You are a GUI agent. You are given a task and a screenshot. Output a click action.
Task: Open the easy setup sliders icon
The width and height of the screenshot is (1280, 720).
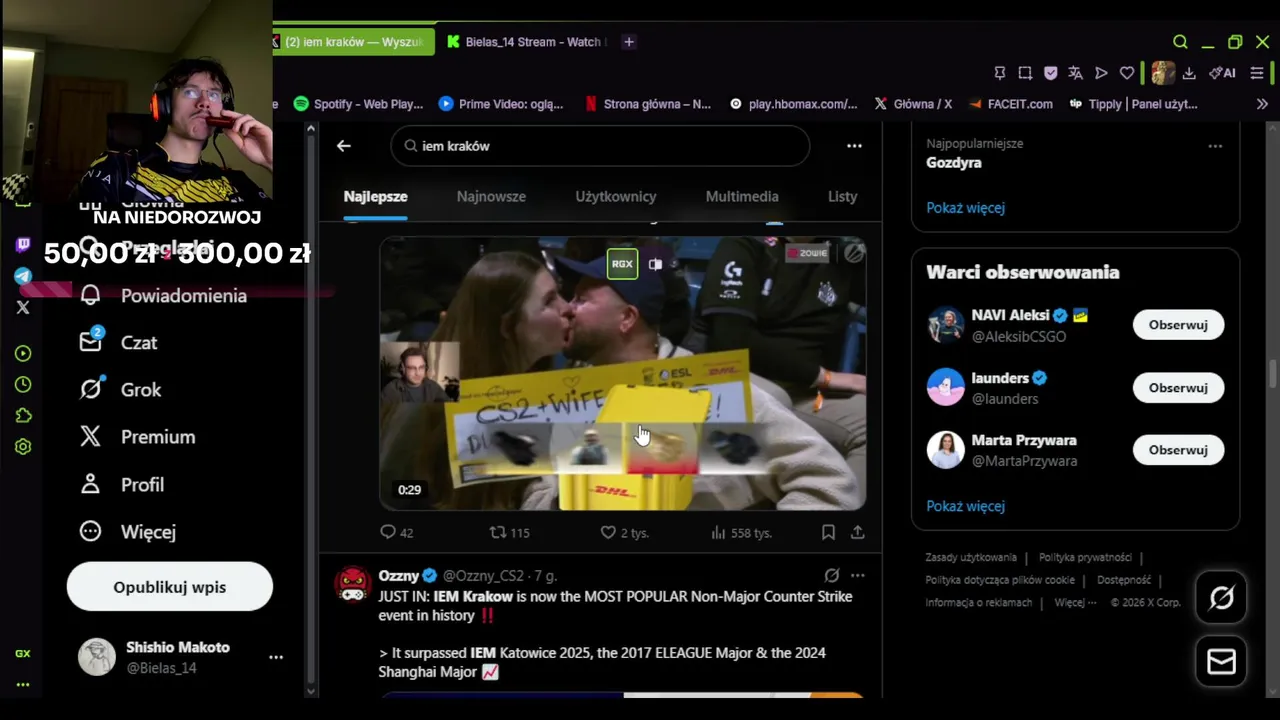[1257, 73]
